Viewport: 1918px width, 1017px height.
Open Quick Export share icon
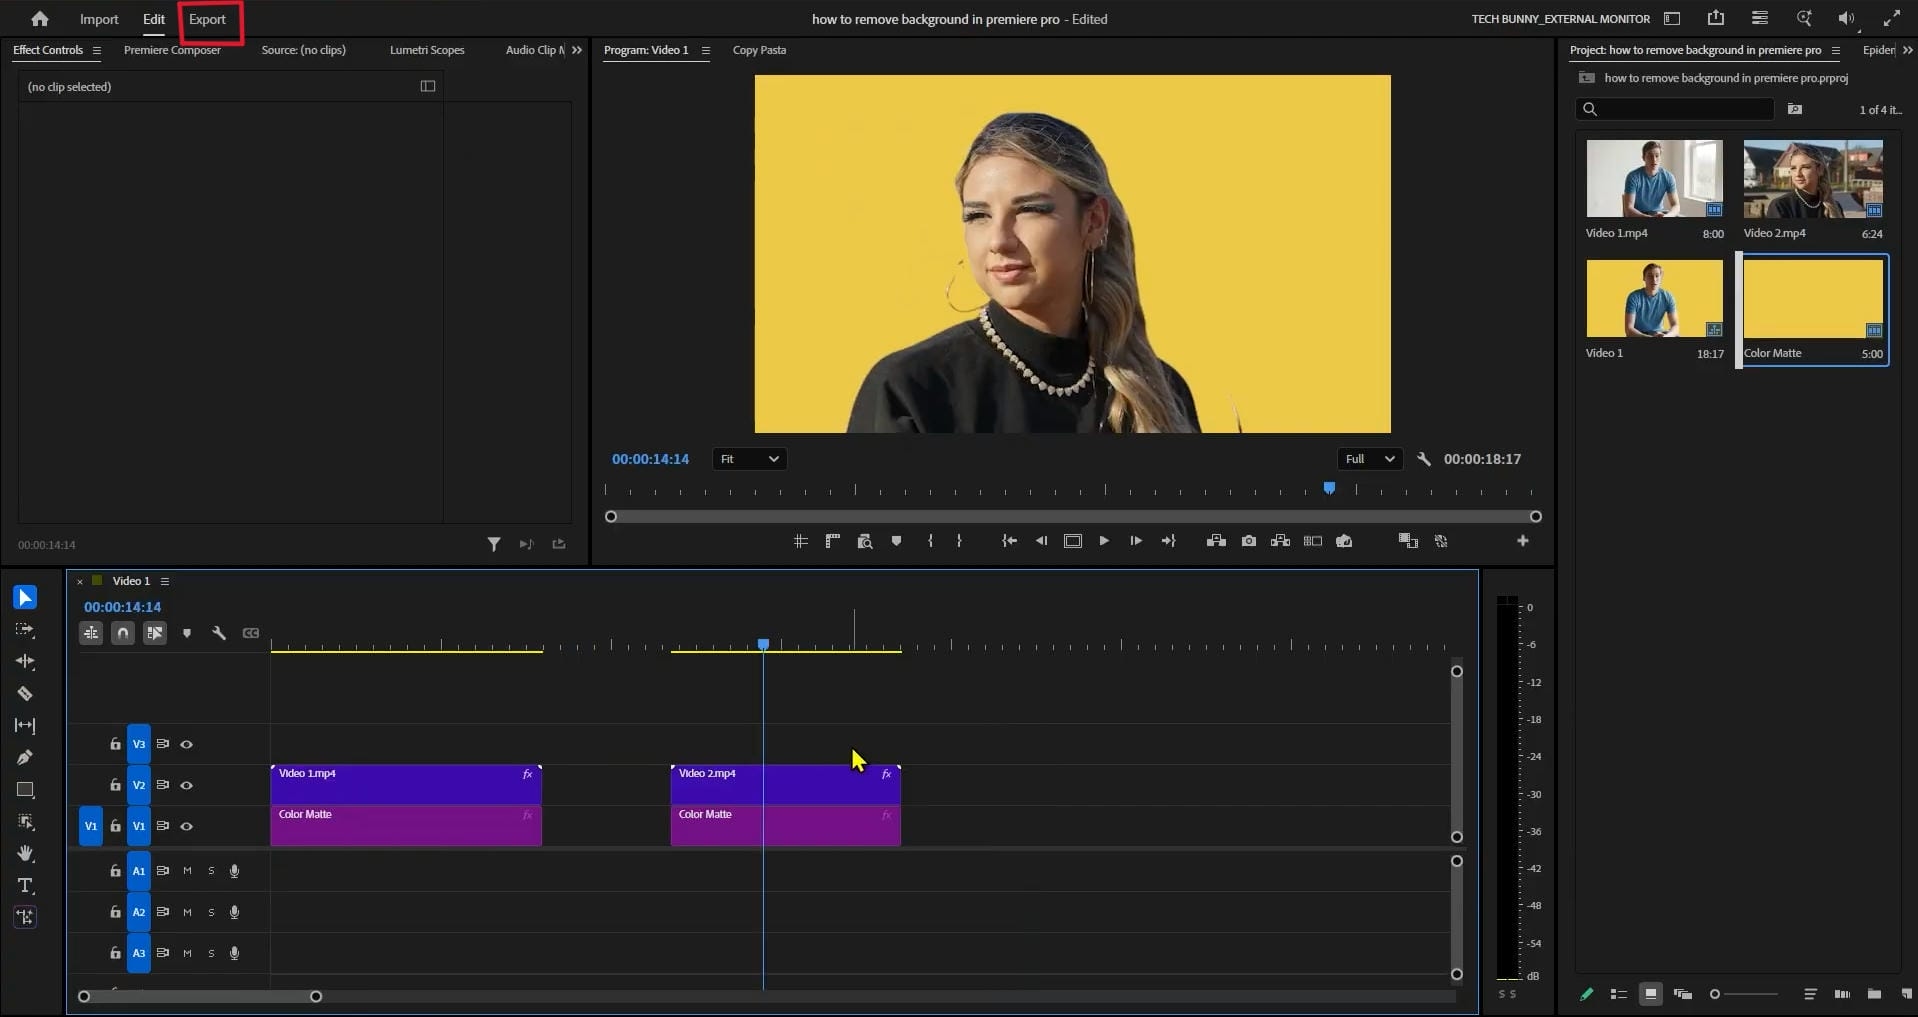[x=1716, y=18]
